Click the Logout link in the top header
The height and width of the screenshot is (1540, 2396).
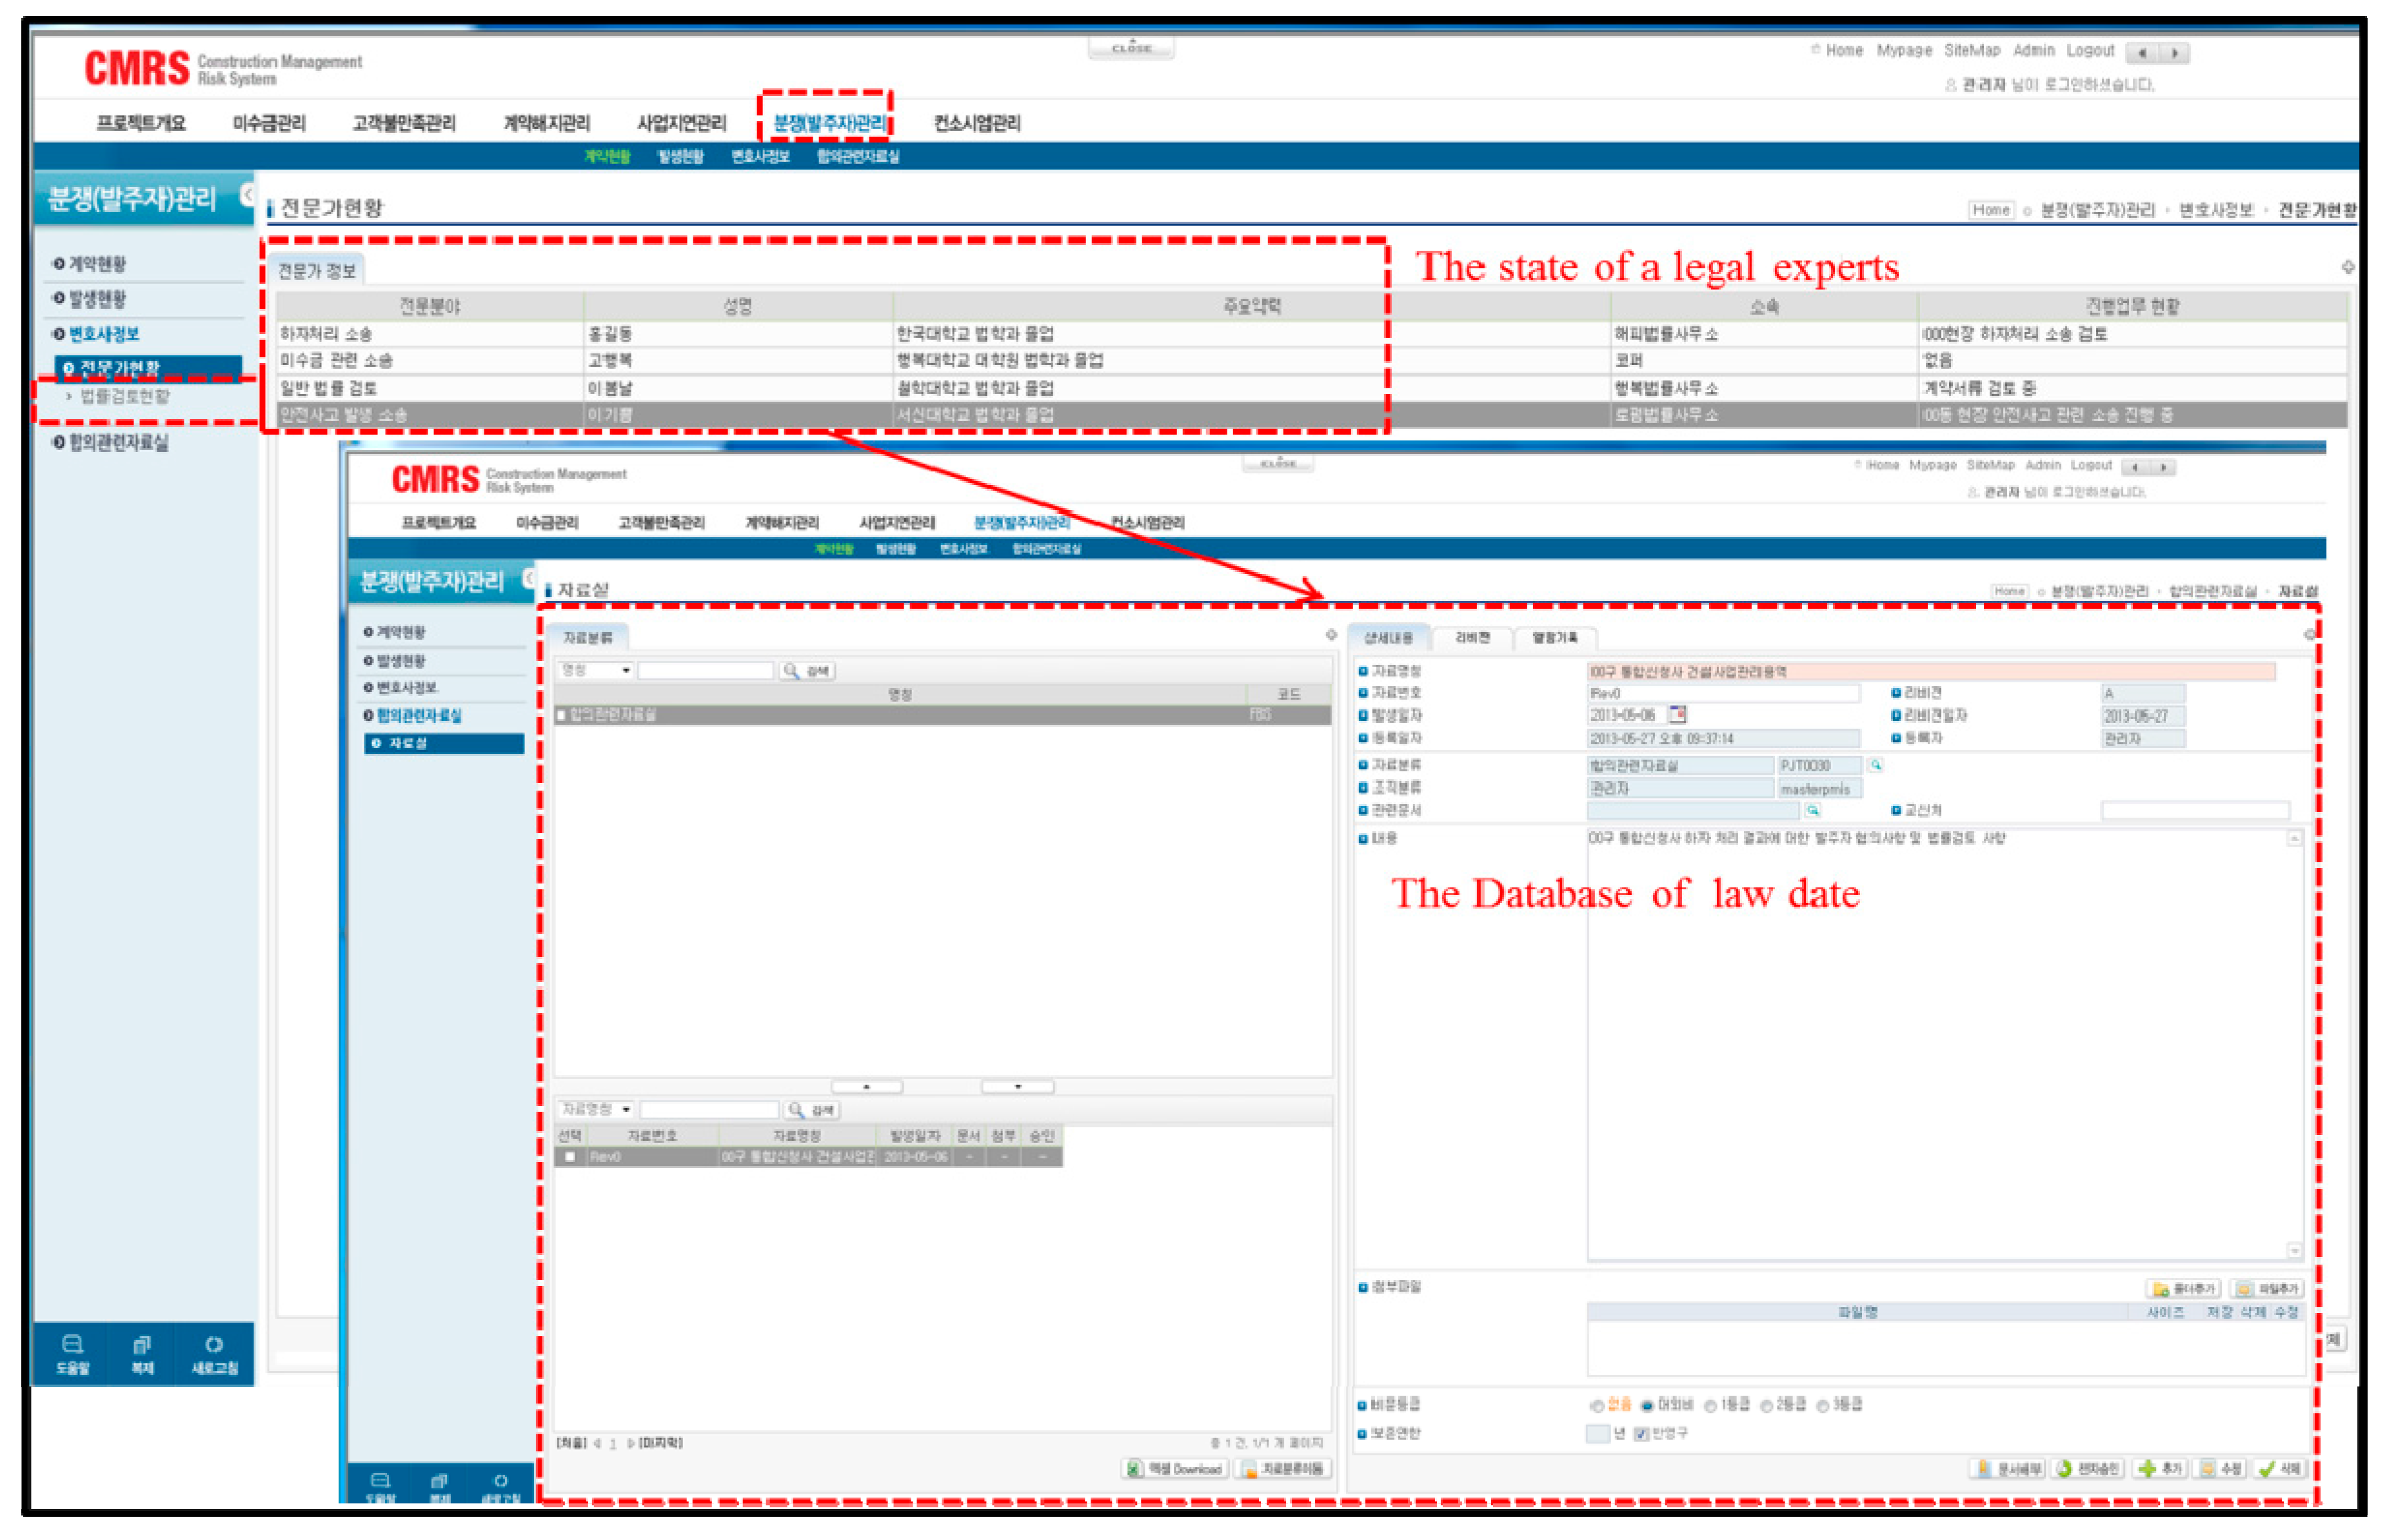[x=2090, y=50]
